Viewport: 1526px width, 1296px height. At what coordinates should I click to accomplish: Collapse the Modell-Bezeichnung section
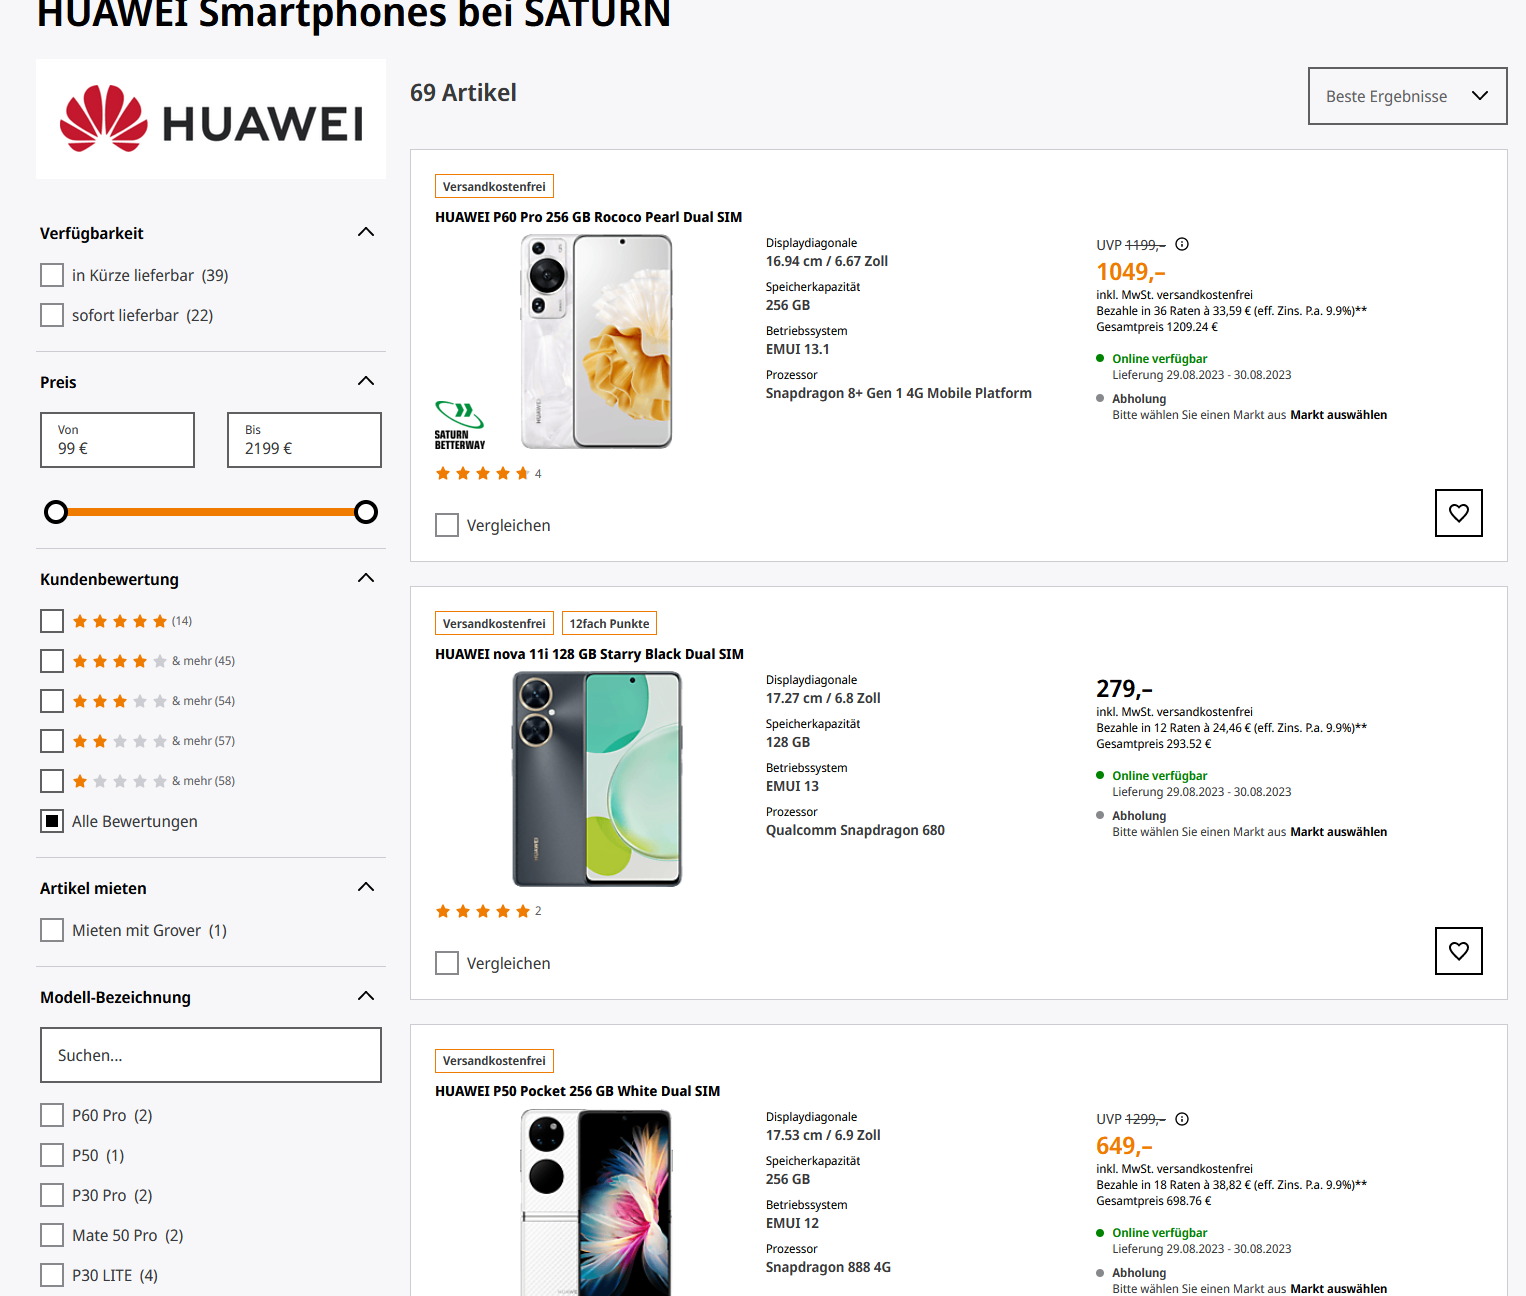[x=366, y=996]
